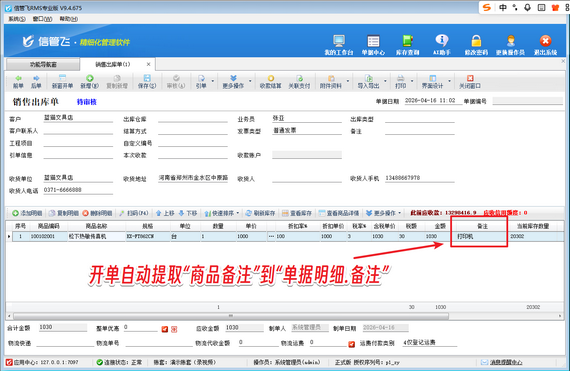The width and height of the screenshot is (570, 371).
Task: Open the 系统 menu
Action: [17, 19]
